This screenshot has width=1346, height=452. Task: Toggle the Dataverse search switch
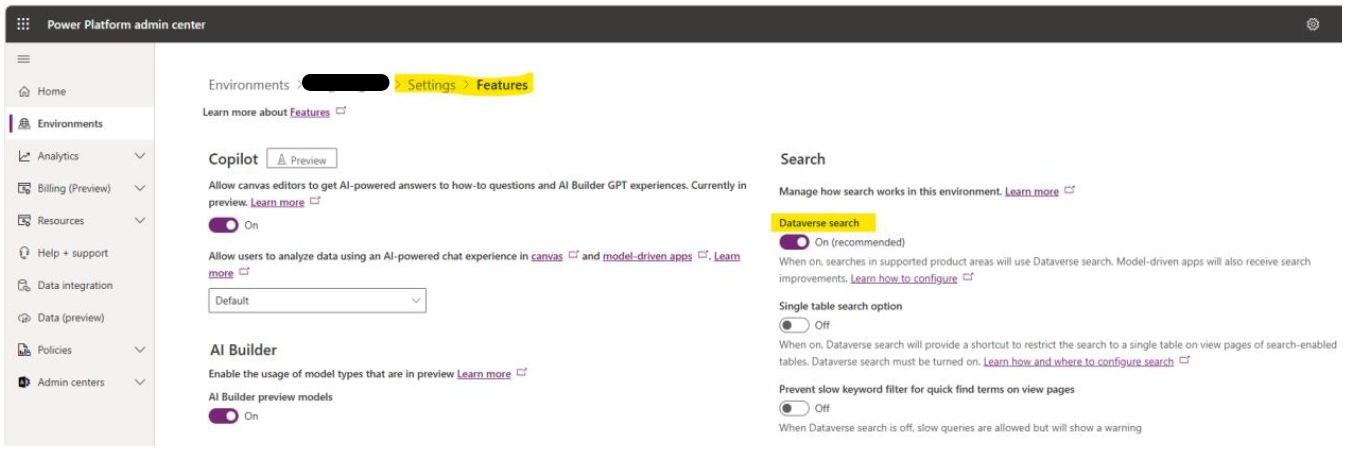[x=794, y=242]
